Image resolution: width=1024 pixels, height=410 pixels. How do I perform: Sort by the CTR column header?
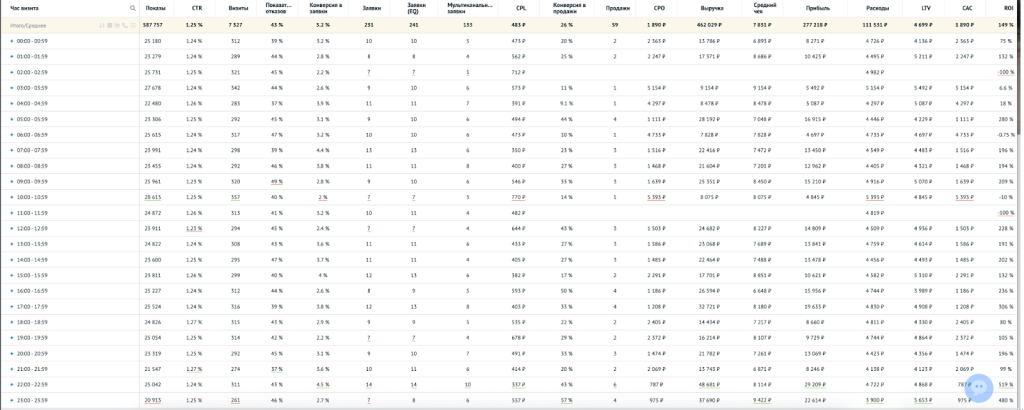[x=195, y=8]
